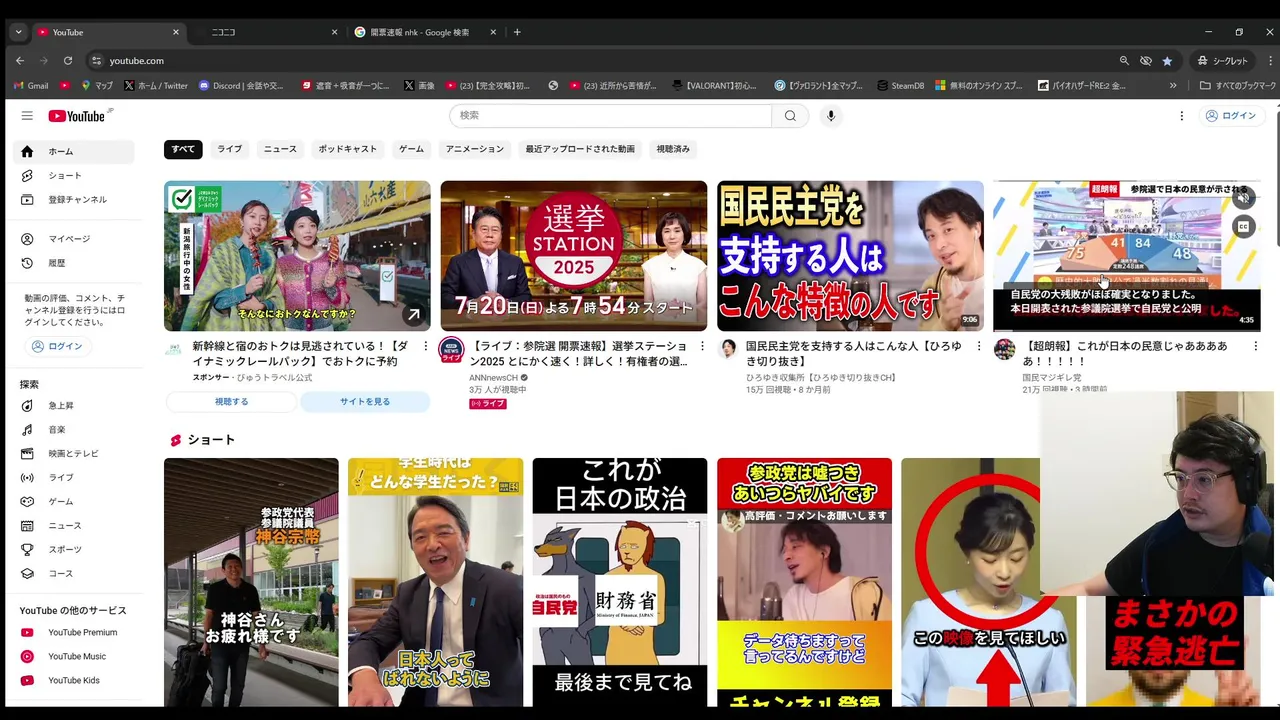Select the アニメーション filter chip
The image size is (1280, 720).
pos(475,149)
